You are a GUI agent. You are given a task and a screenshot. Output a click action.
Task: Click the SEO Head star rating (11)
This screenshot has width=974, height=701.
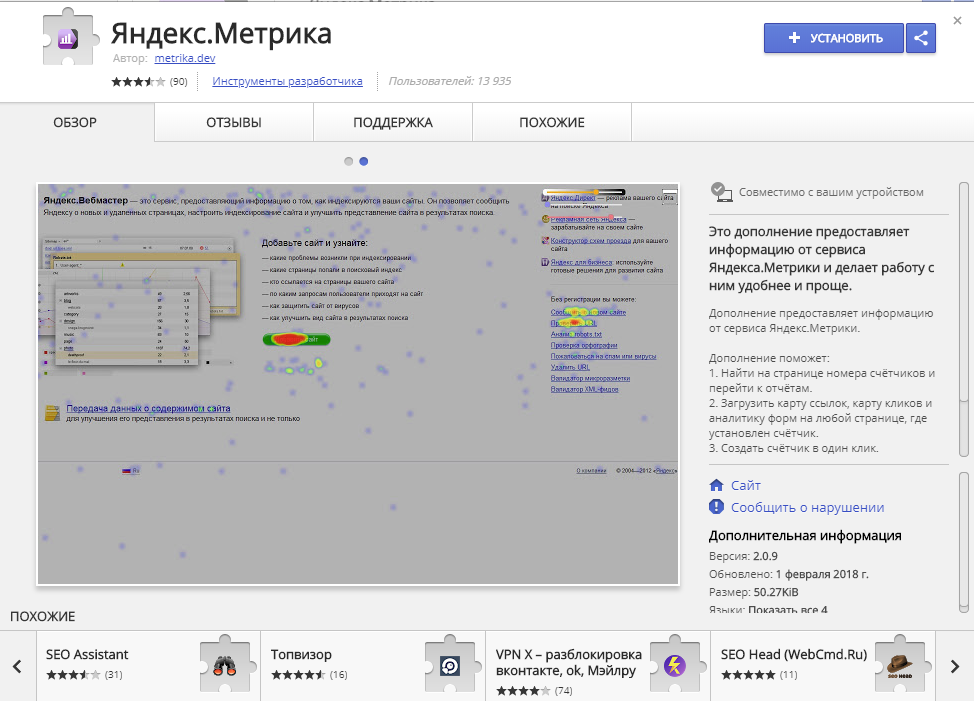pos(758,675)
